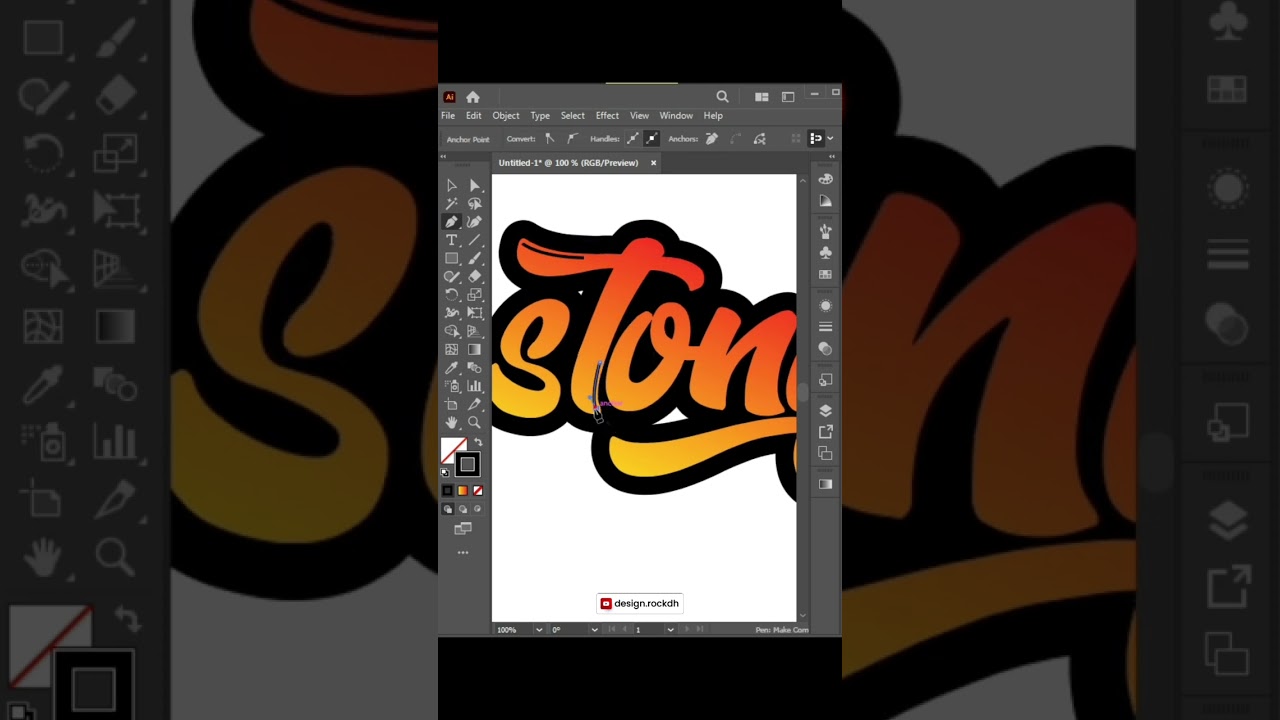Enable Draw Normal mode
1280x720 pixels.
point(448,509)
